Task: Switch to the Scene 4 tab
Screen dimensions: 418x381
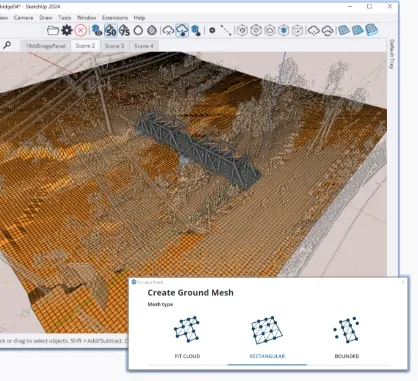Action: coord(144,46)
